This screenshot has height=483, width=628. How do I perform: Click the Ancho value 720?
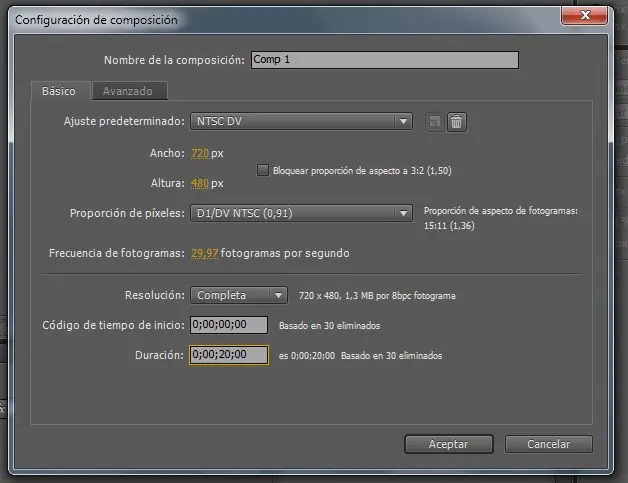tap(200, 153)
